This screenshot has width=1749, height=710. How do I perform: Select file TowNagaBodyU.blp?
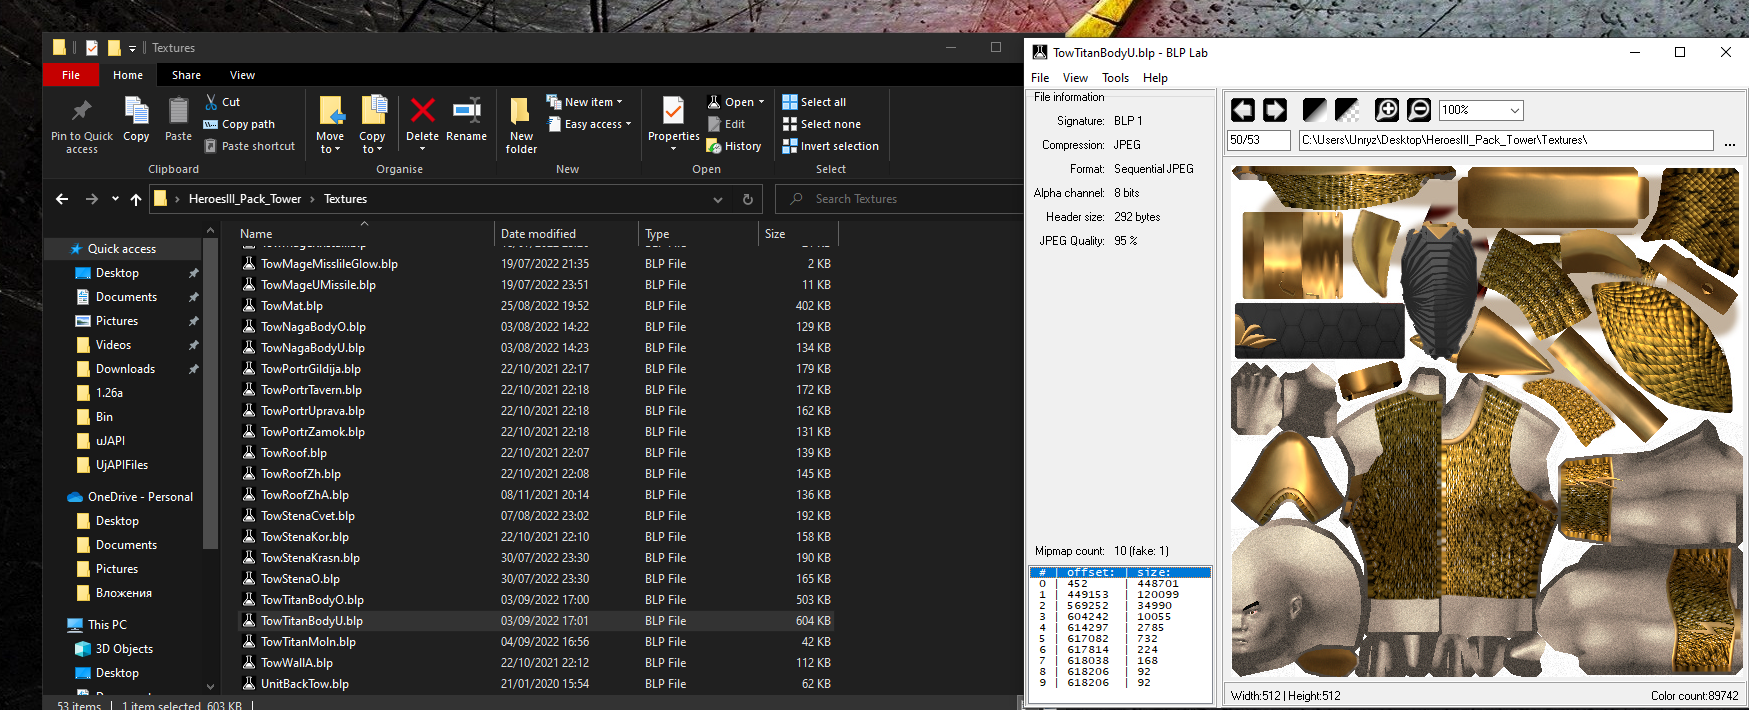coord(313,348)
